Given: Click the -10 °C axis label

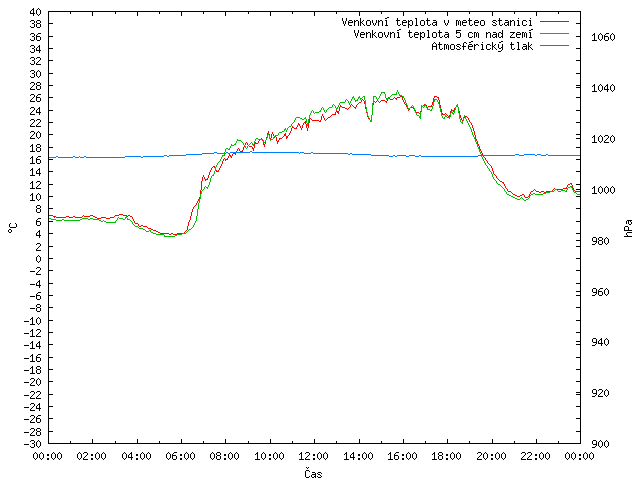Looking at the screenshot, I should pos(33,321).
